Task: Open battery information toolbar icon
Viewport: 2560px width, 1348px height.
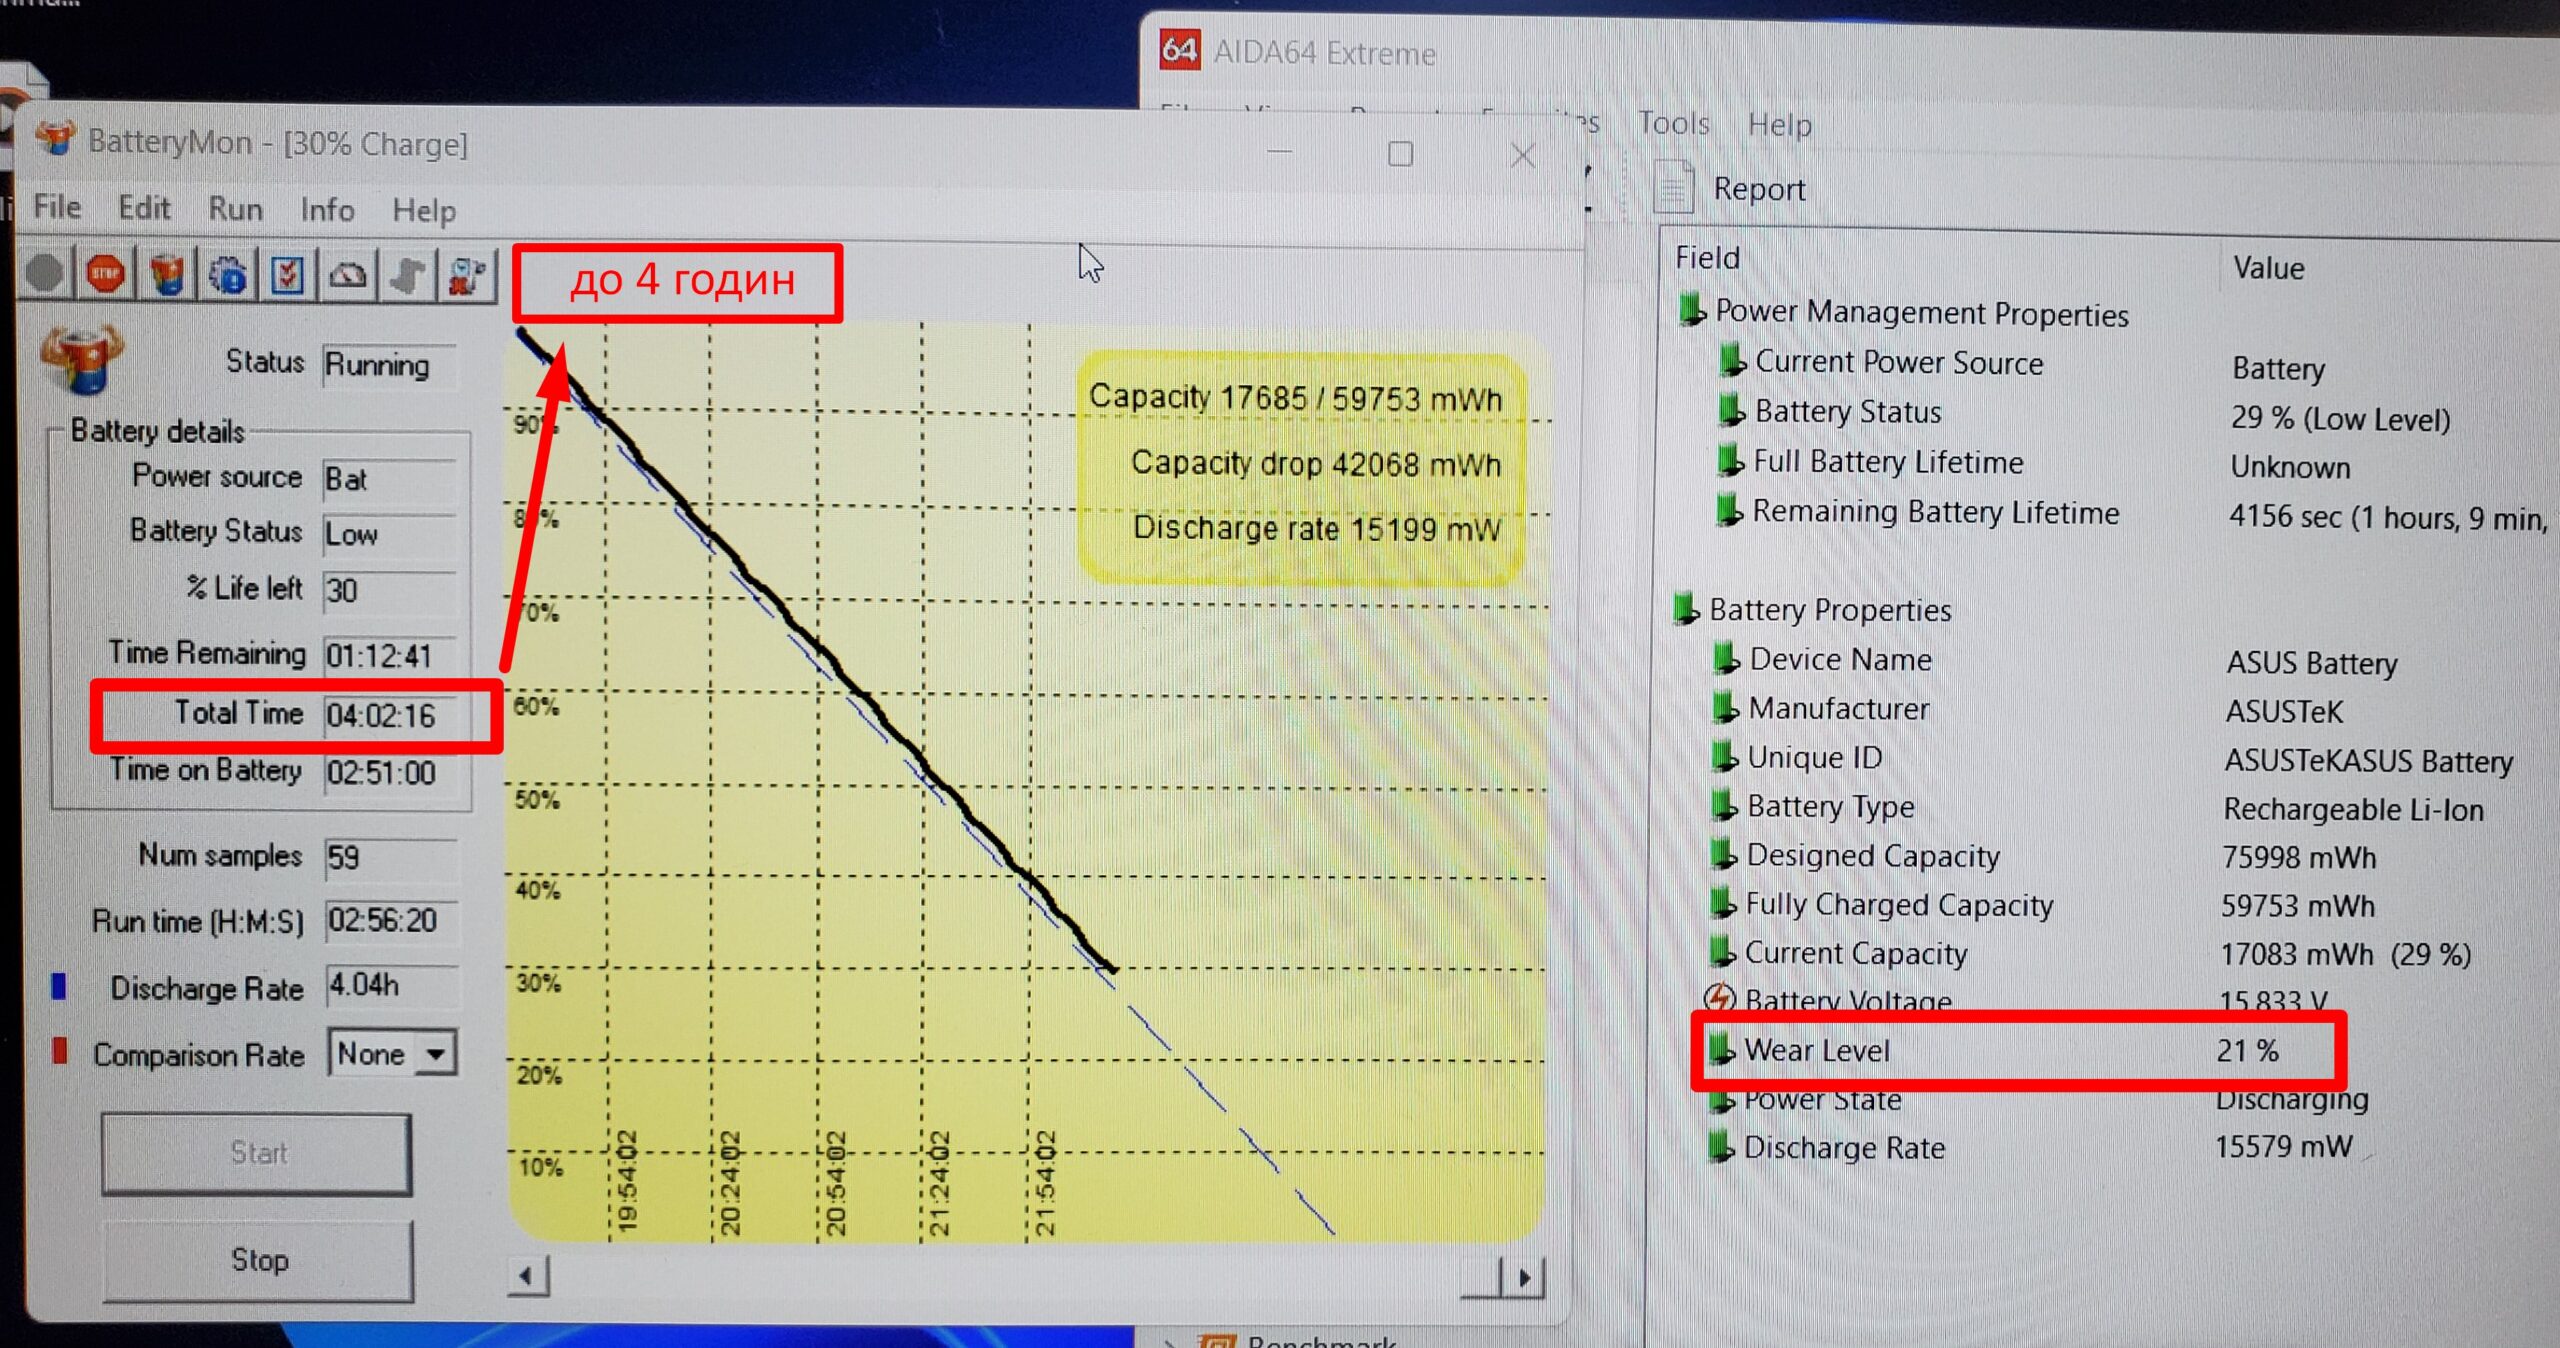Action: coord(167,274)
